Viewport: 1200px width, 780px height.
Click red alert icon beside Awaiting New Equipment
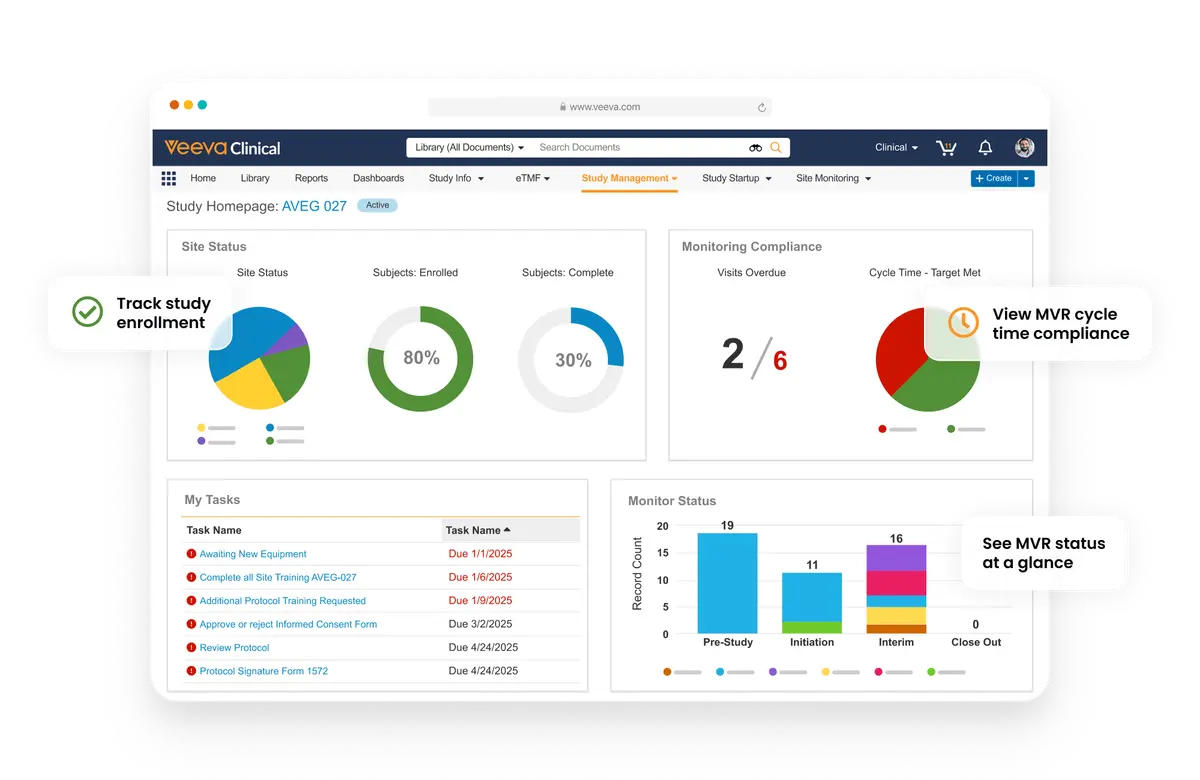[191, 554]
